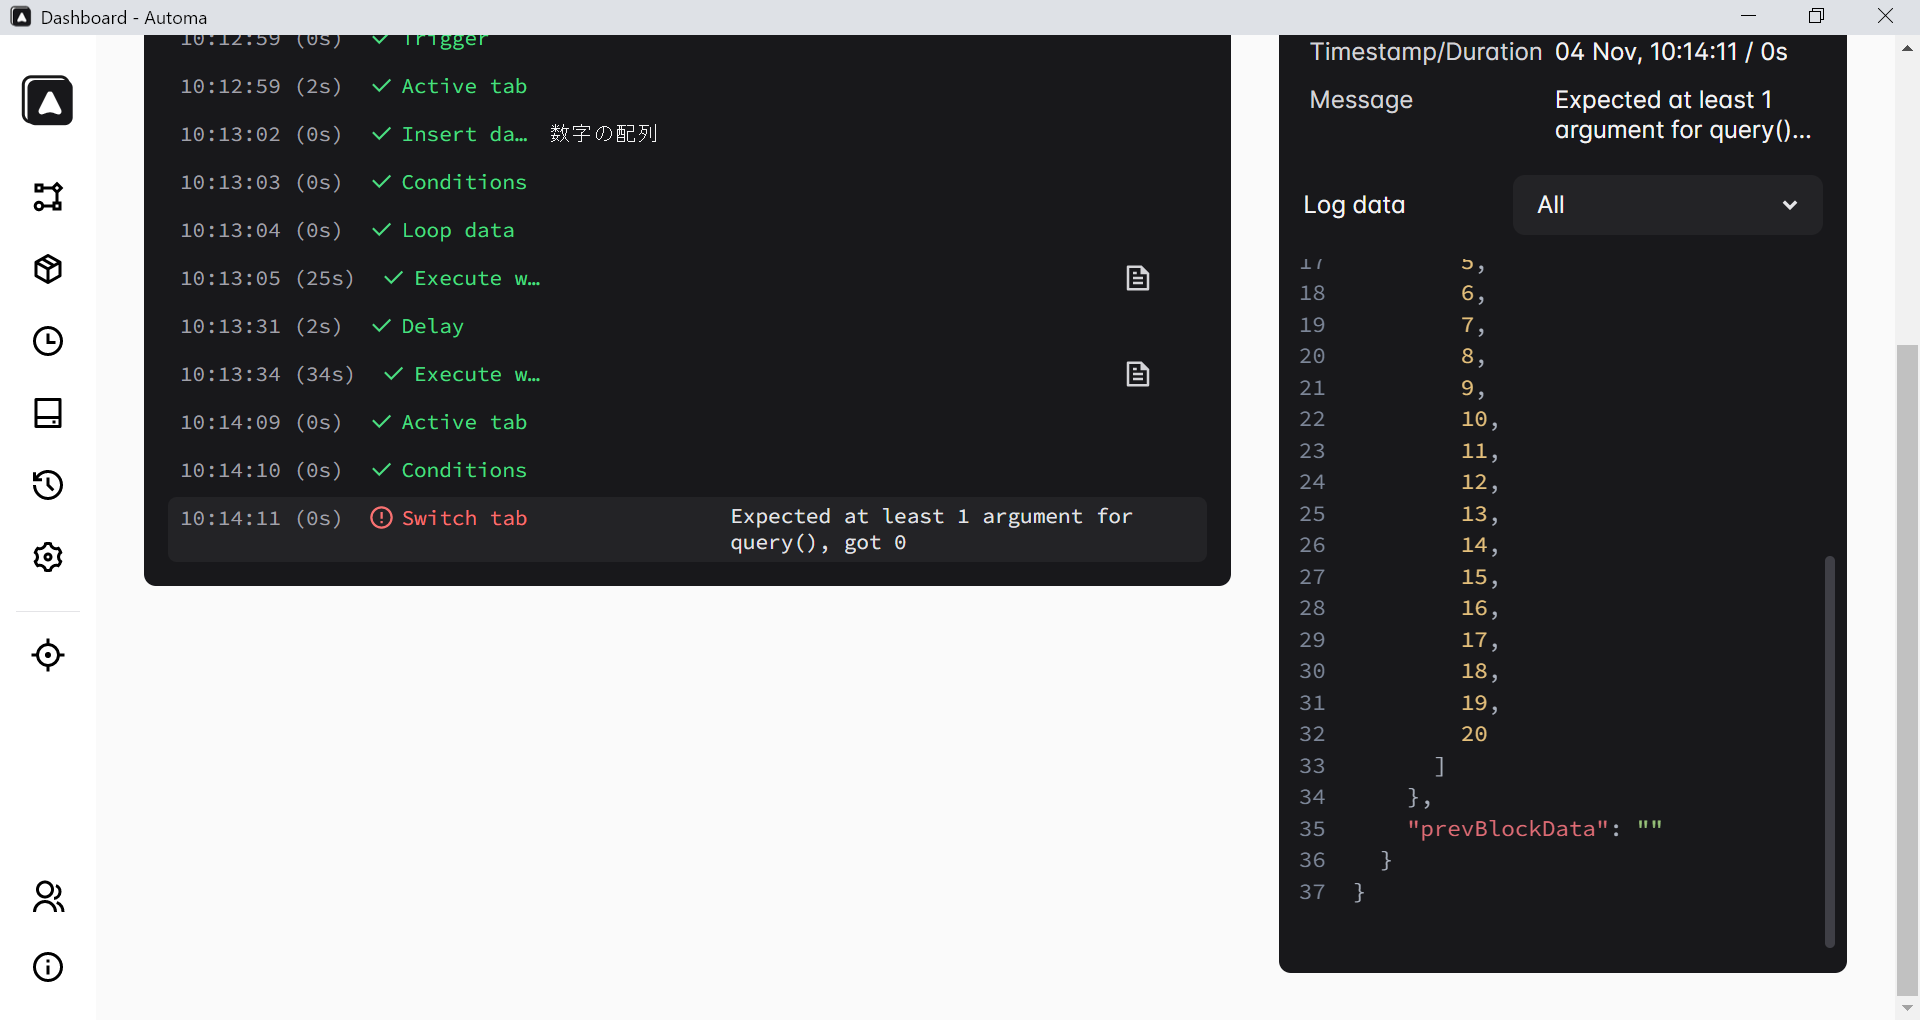Screen dimensions: 1920x1020
Task: Open the About info icon in sidebar
Action: pyautogui.click(x=47, y=967)
